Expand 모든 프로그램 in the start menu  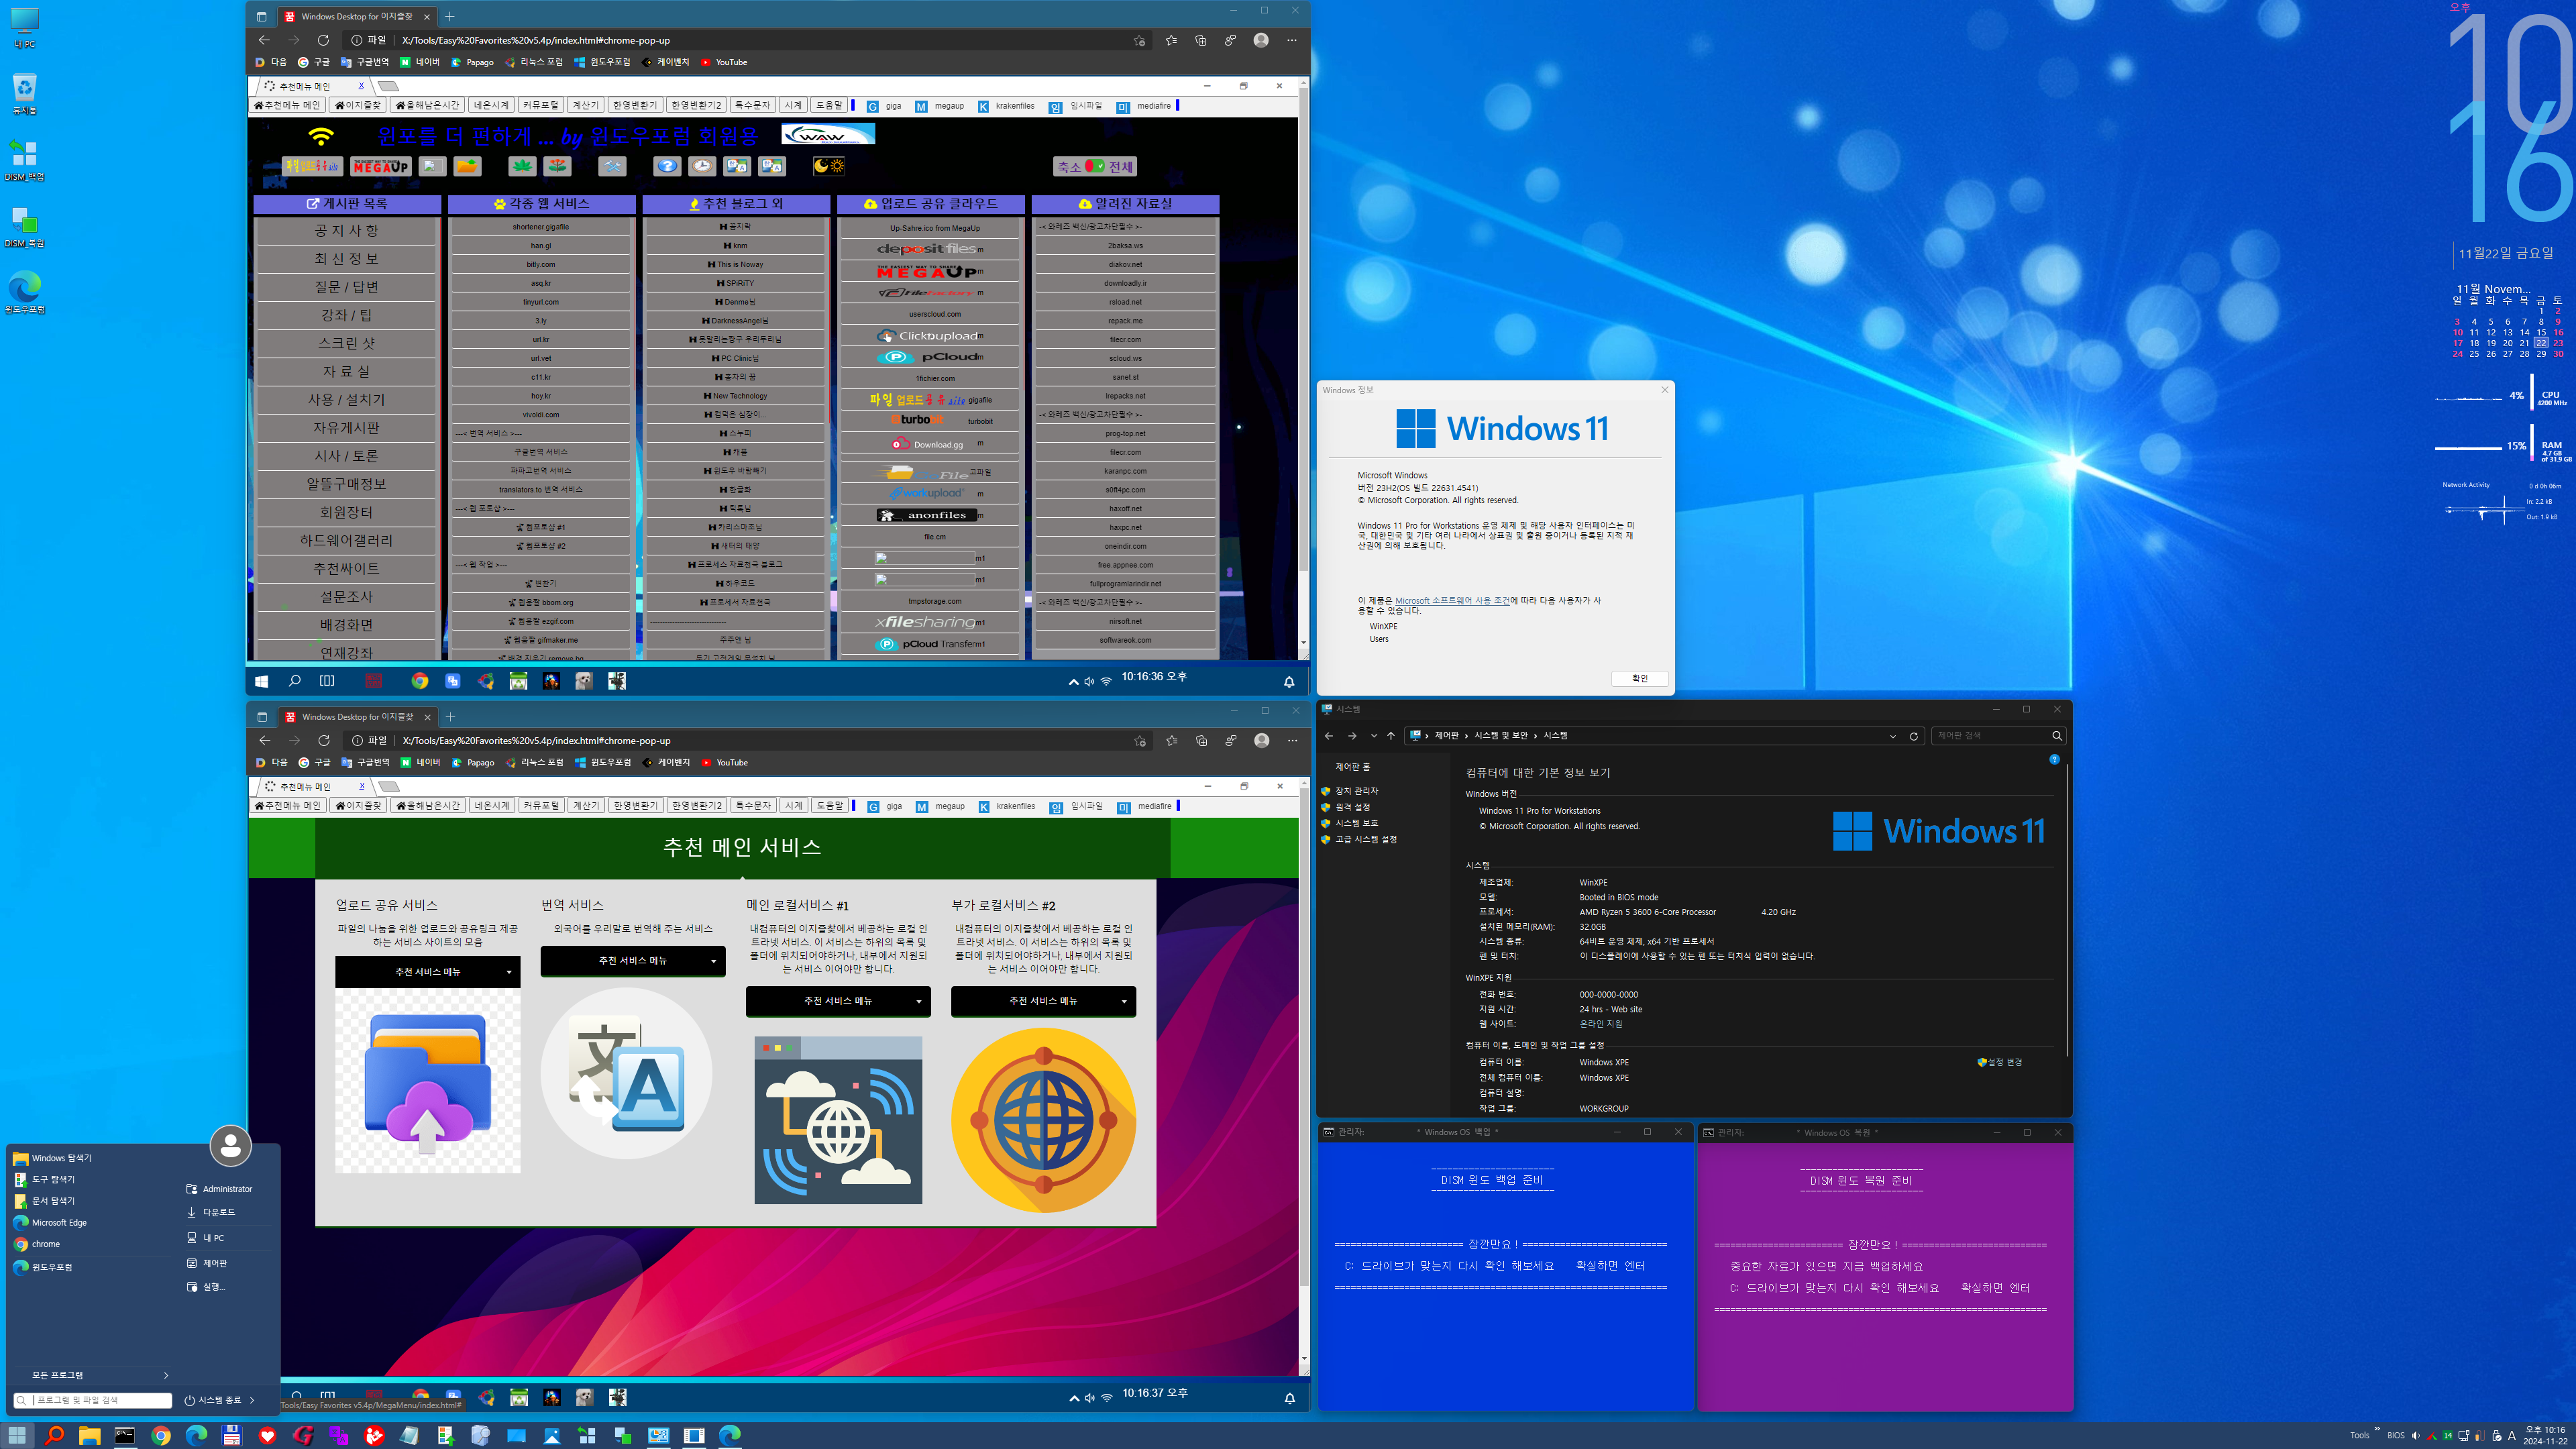92,1375
